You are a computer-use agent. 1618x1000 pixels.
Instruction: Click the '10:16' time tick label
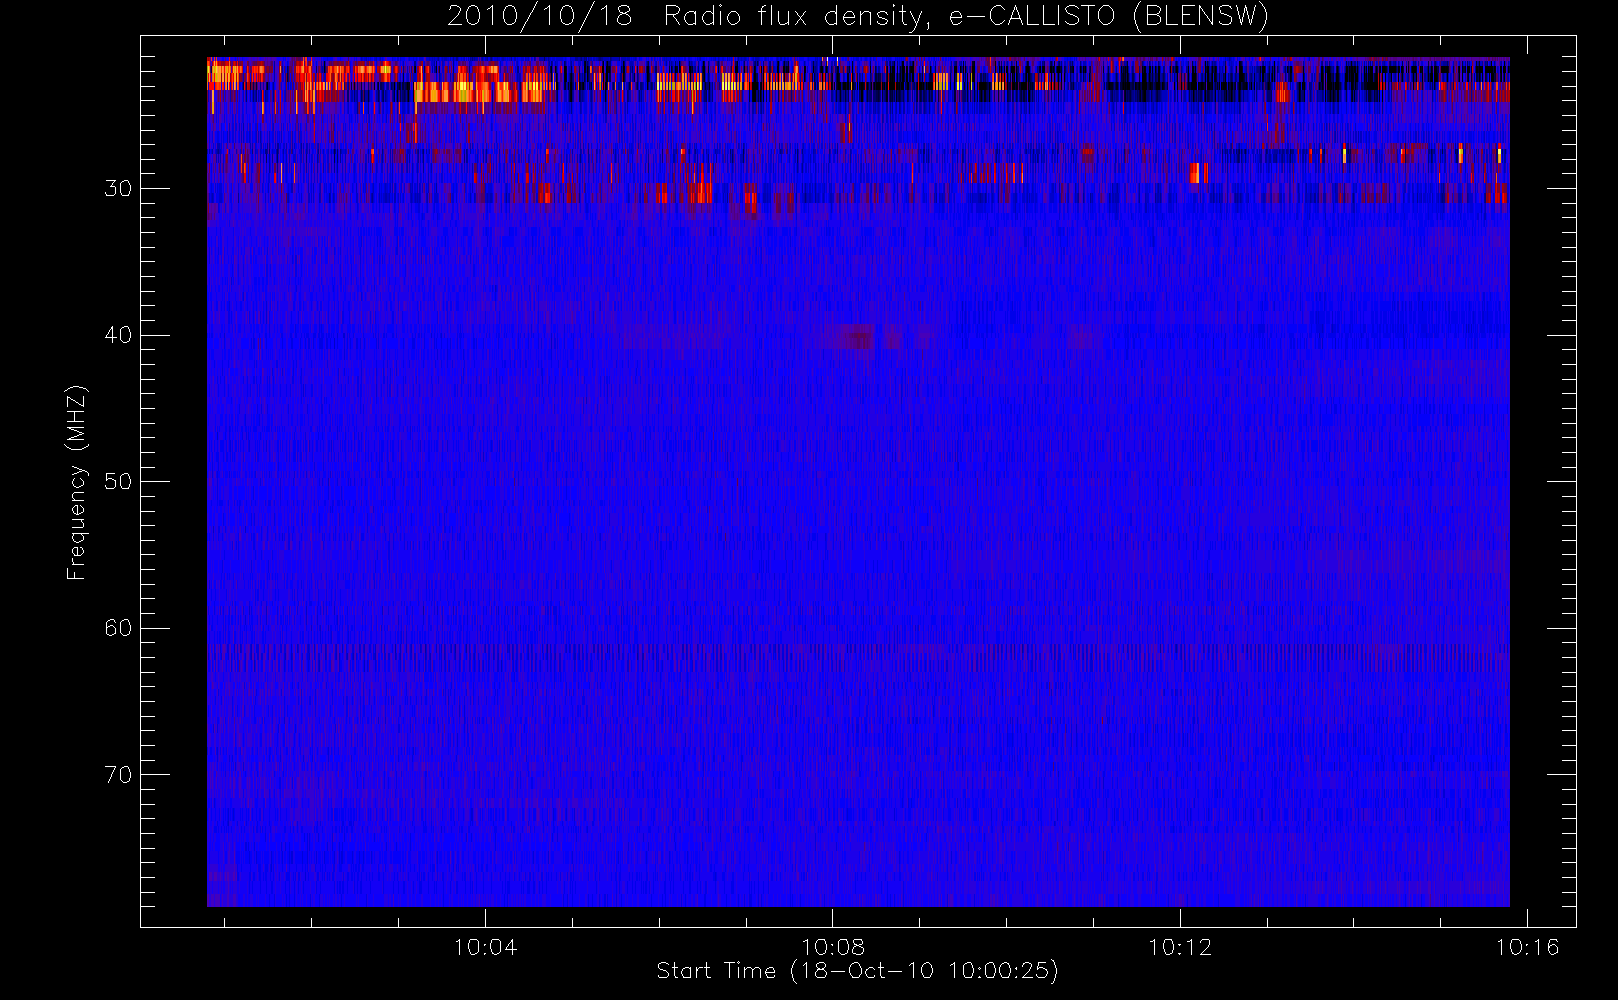tap(1527, 947)
